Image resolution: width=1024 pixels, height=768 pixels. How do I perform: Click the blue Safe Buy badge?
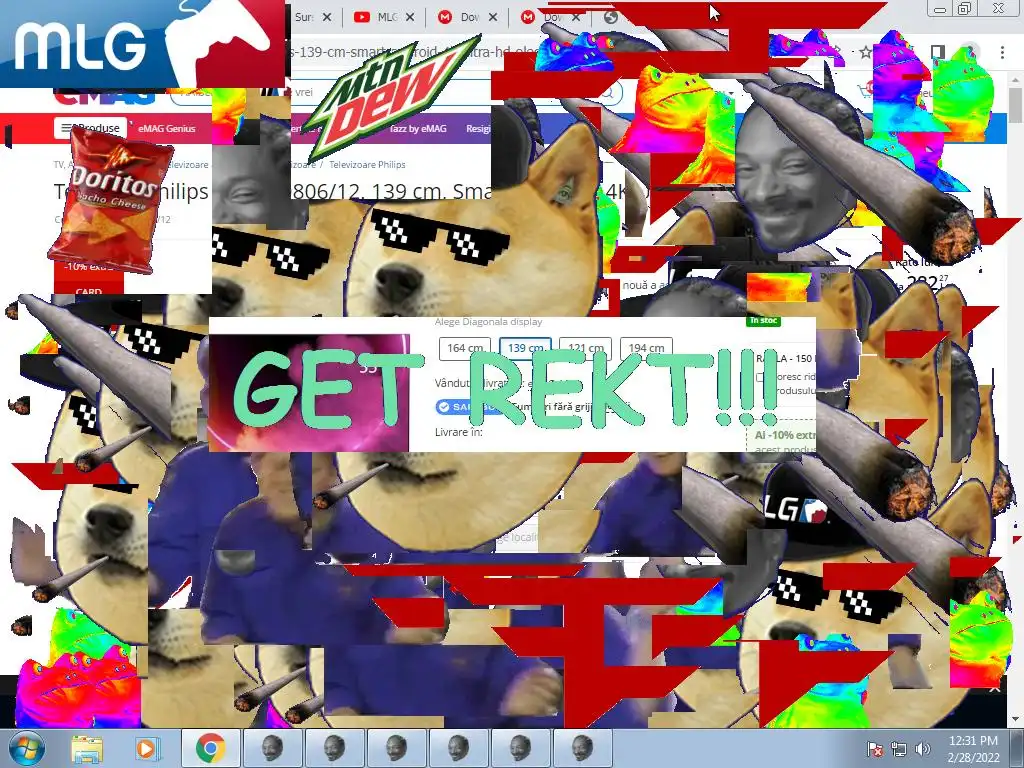[468, 407]
